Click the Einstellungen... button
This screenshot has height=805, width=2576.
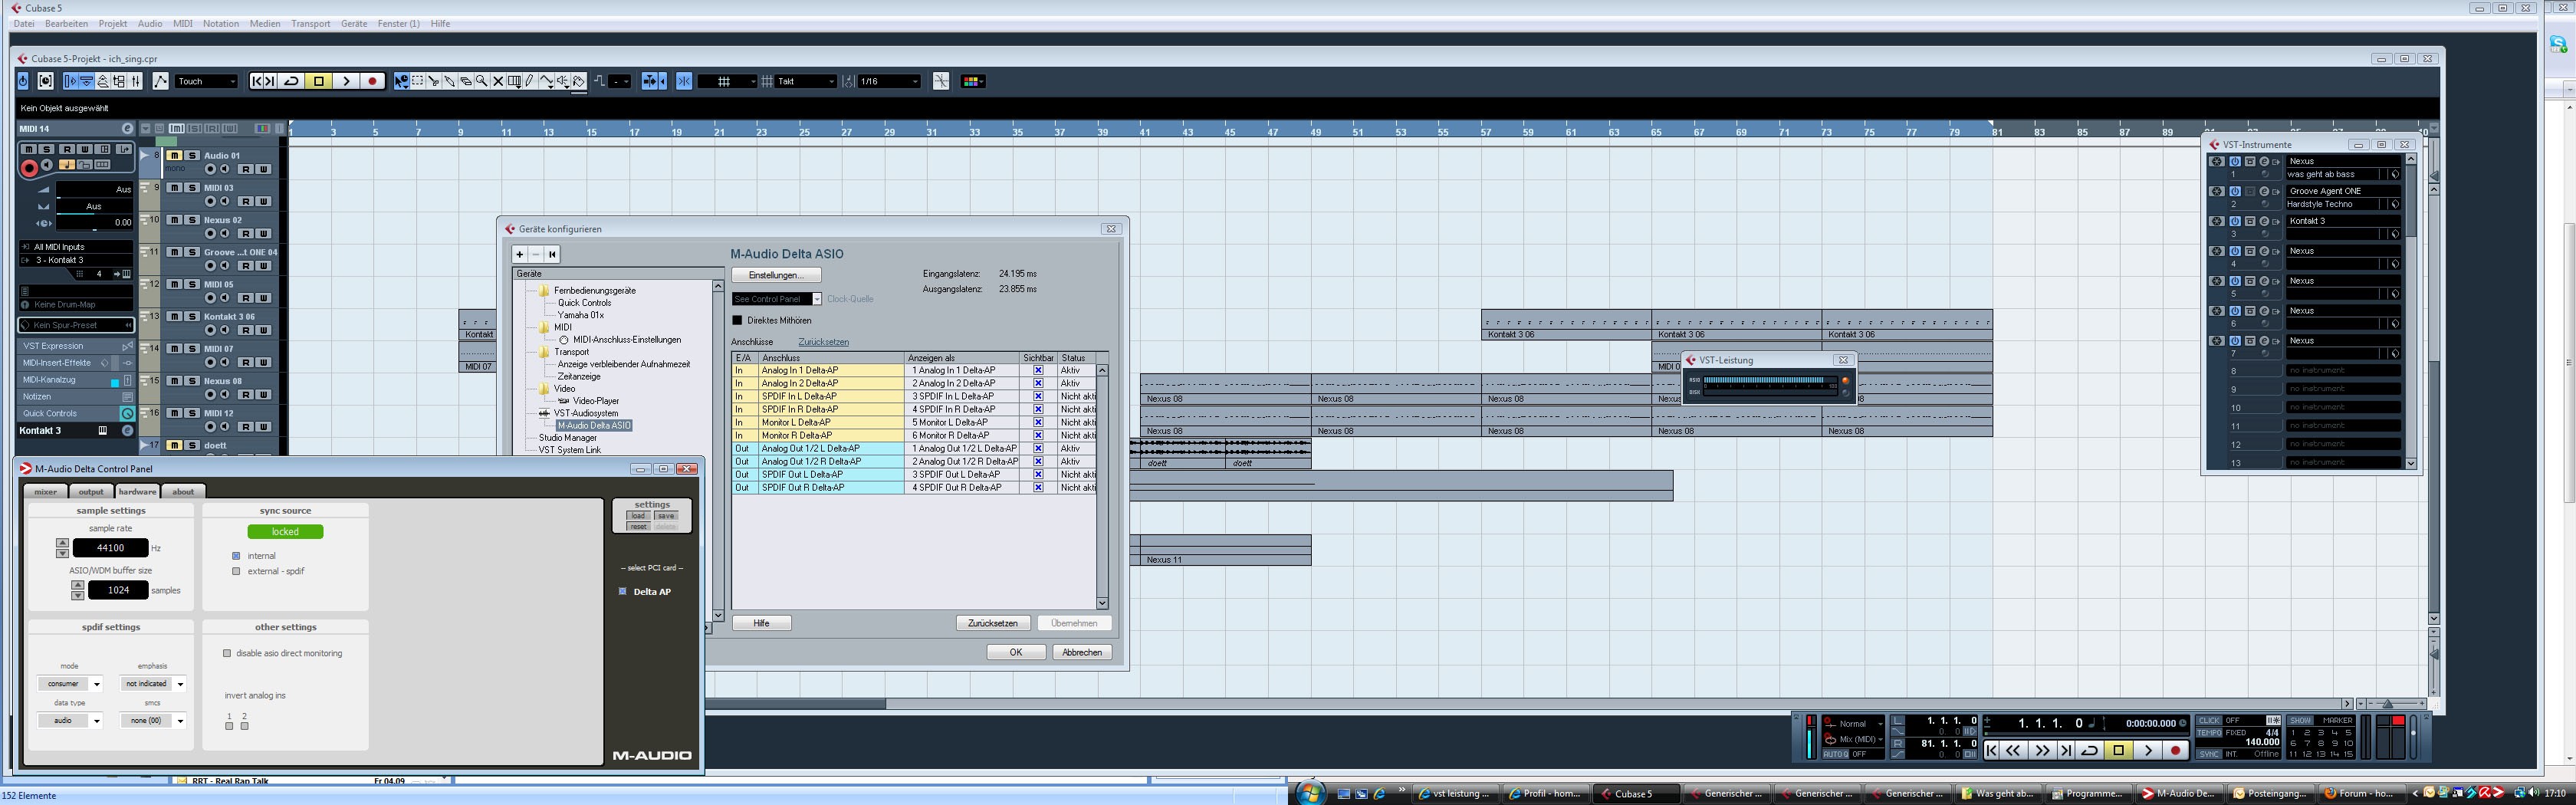pos(776,275)
